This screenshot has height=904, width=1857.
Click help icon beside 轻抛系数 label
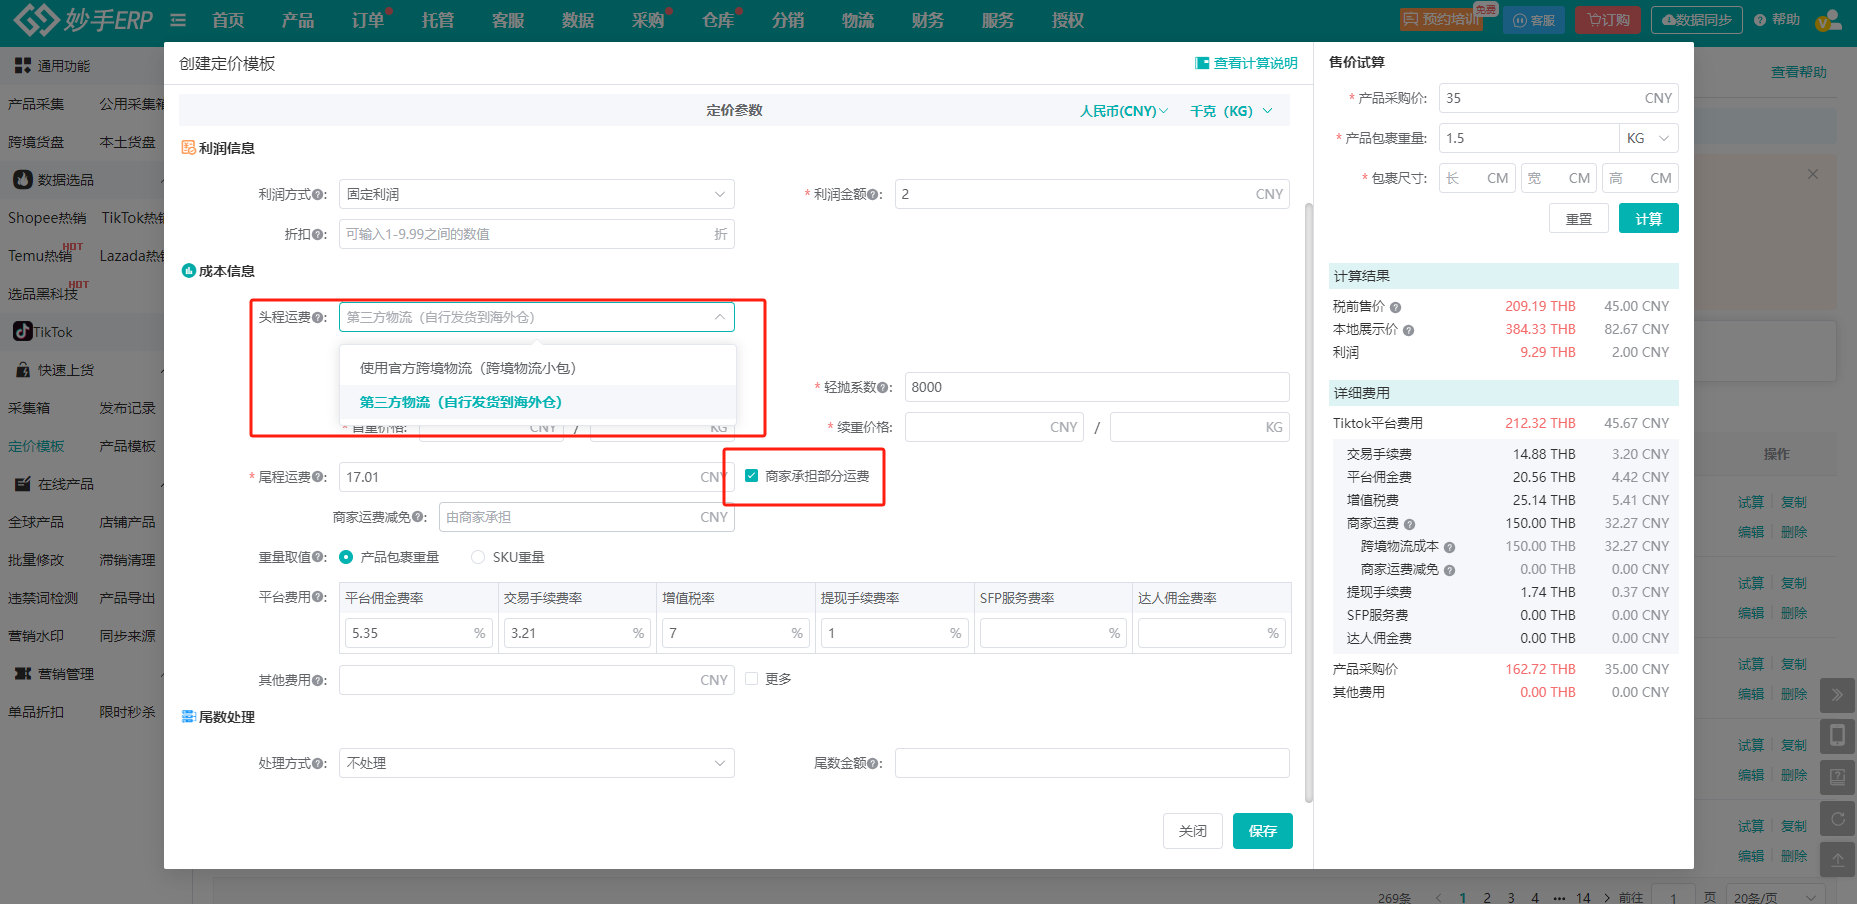click(x=884, y=388)
